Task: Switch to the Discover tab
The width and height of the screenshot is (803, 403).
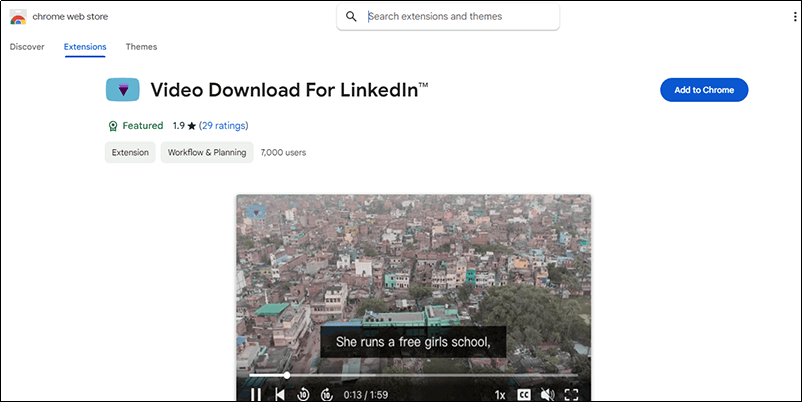Action: (27, 47)
